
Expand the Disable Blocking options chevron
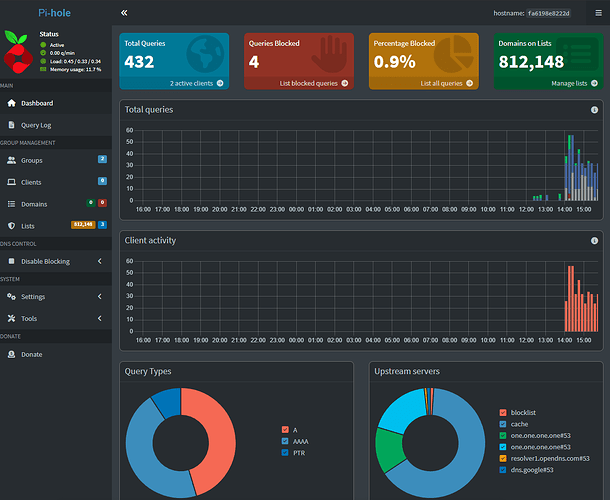pos(99,261)
